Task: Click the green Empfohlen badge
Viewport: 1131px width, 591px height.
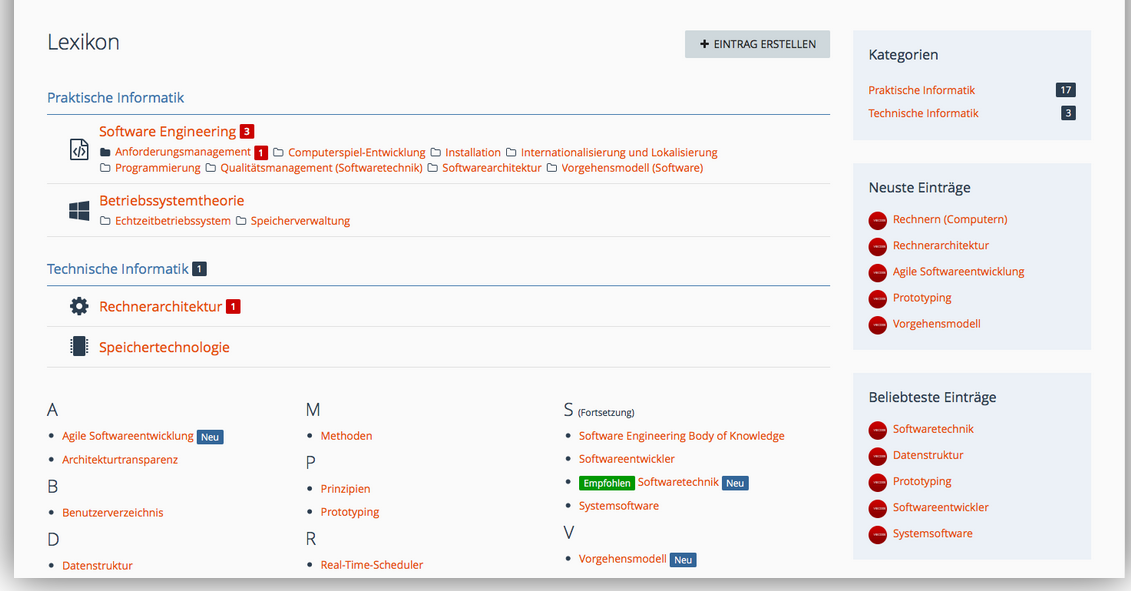Action: [606, 483]
